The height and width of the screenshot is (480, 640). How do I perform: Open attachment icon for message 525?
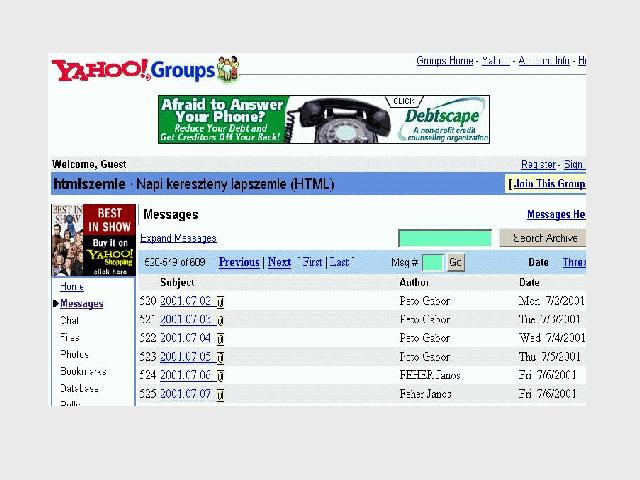220,394
